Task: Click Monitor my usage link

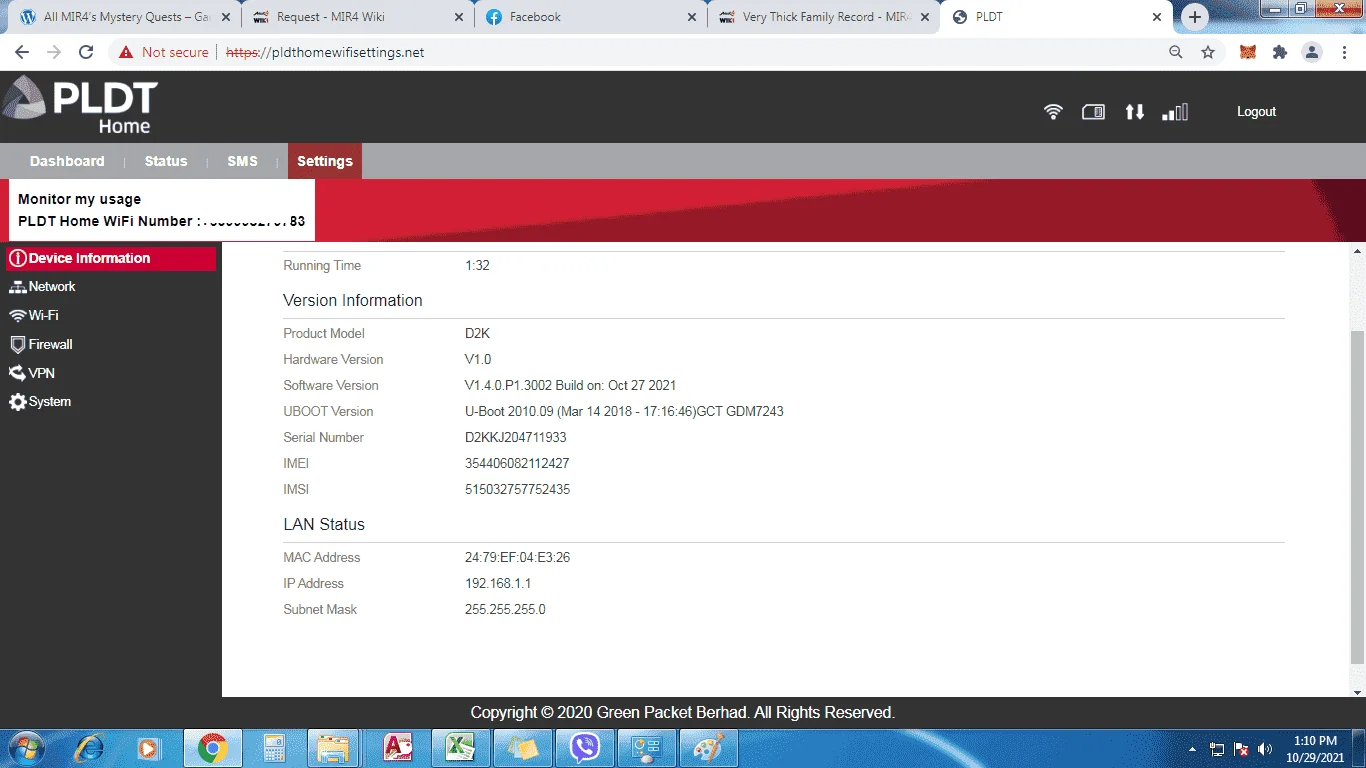Action: (79, 199)
